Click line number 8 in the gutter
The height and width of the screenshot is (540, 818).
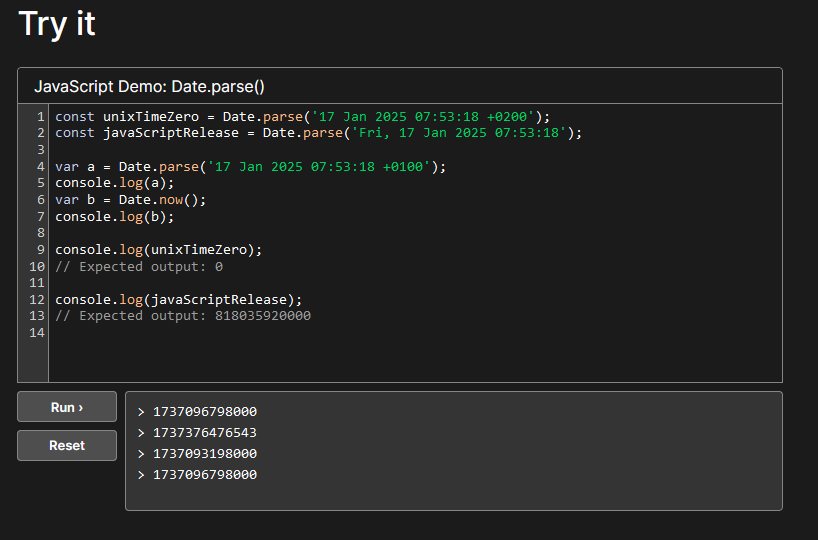click(40, 232)
